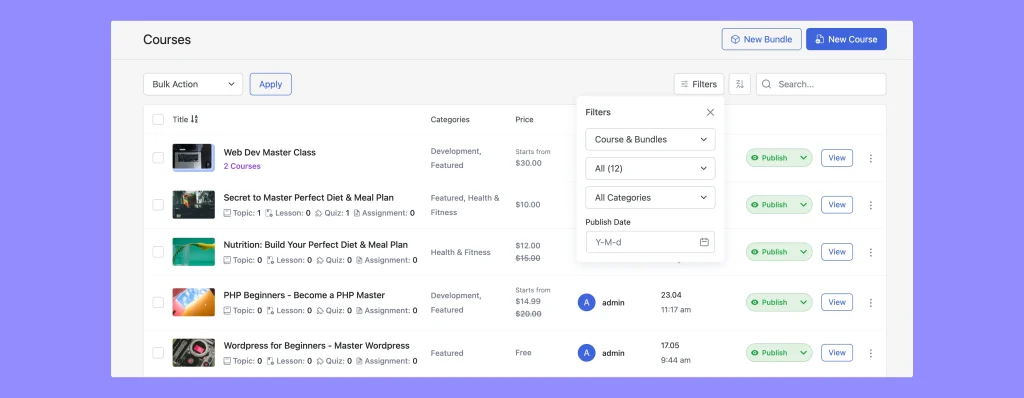Open Nutrition: Build Your Perfect Diet title

[315, 244]
